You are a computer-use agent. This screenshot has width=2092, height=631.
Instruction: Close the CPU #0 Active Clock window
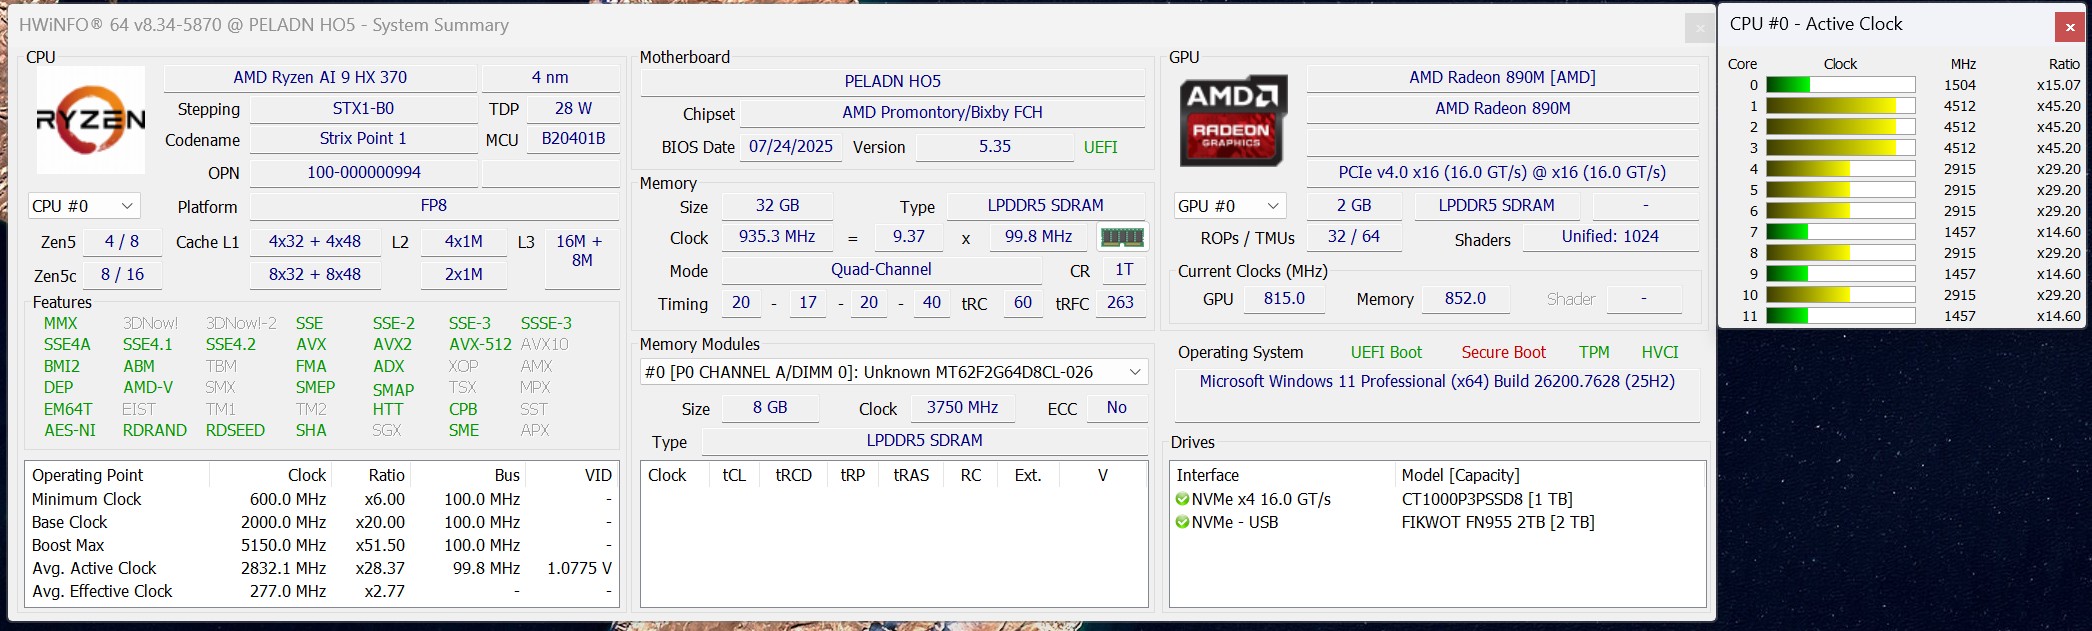point(2069,27)
